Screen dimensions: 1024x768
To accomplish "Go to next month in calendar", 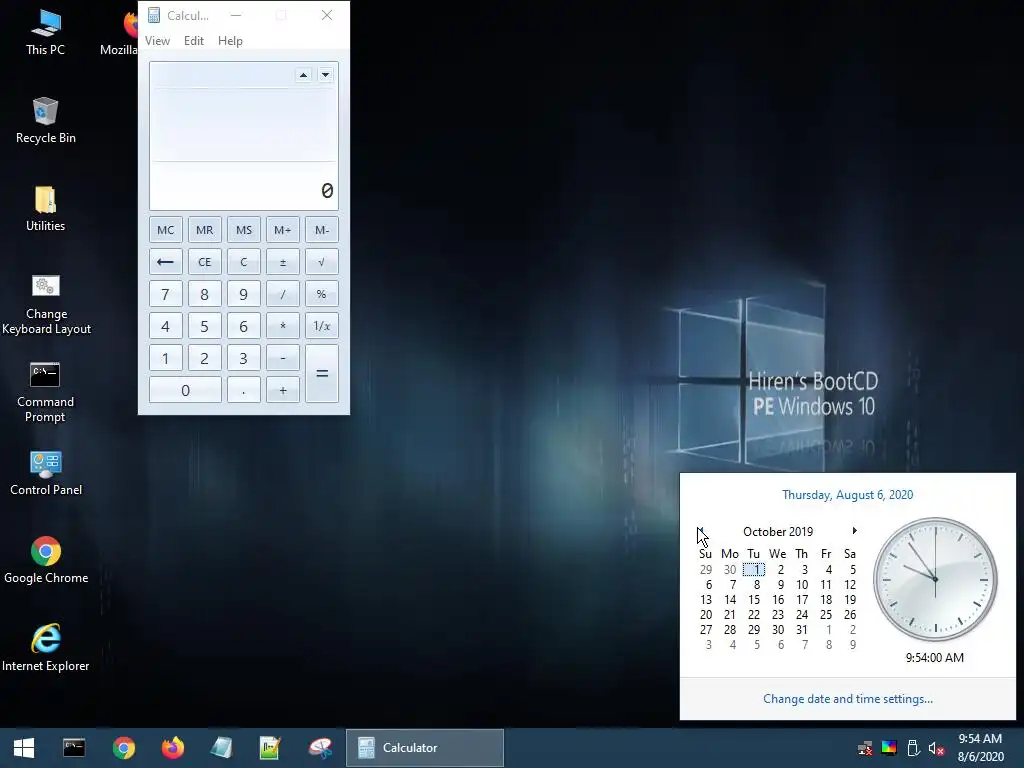I will [x=854, y=531].
